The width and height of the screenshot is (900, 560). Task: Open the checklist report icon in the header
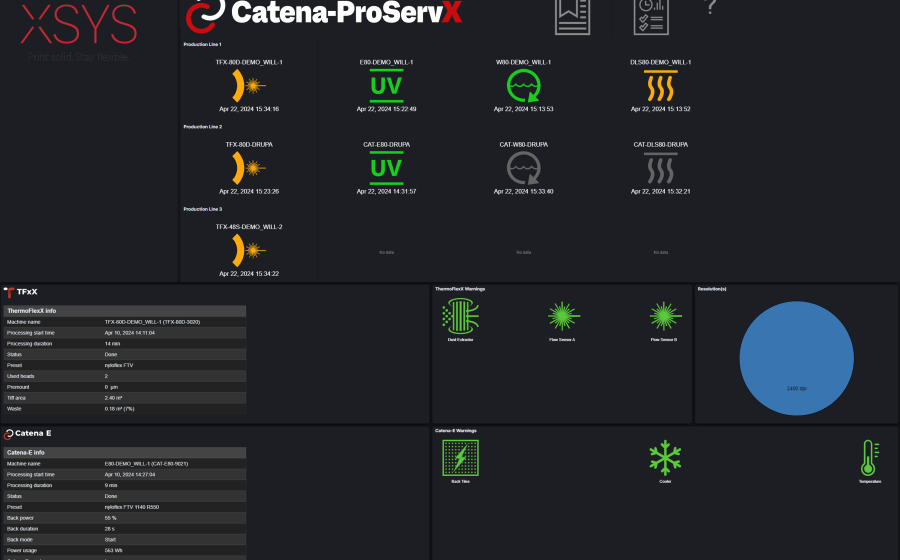pos(651,17)
